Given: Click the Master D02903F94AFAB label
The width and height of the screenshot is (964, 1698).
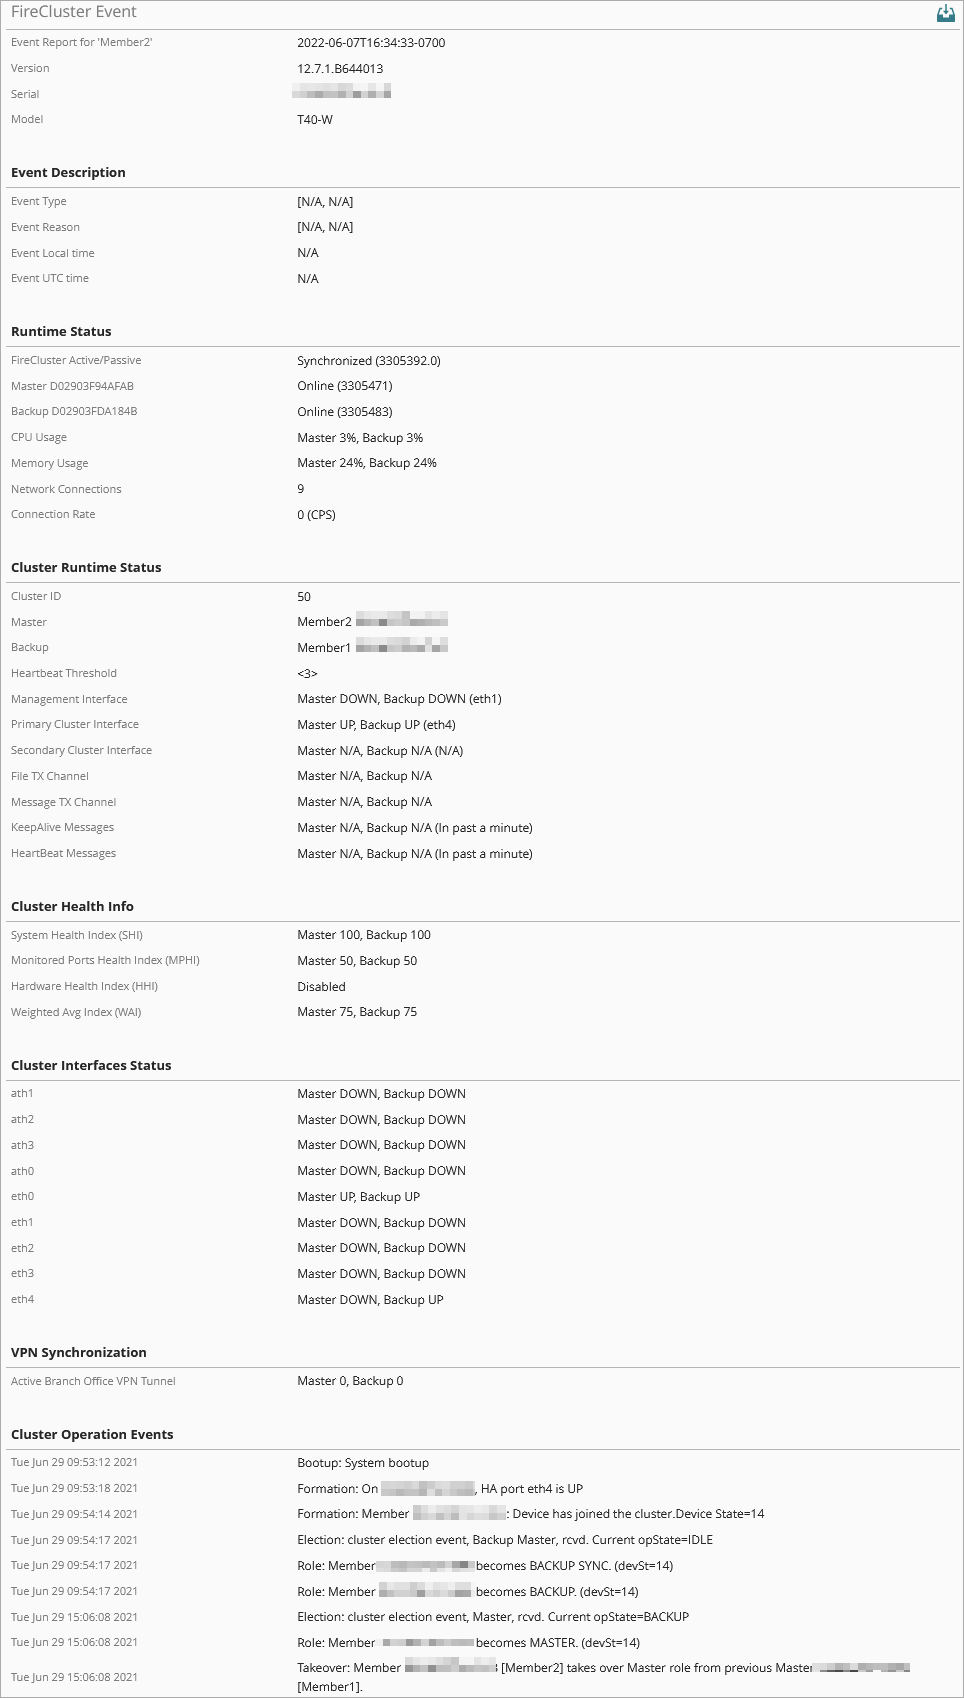Looking at the screenshot, I should point(72,386).
